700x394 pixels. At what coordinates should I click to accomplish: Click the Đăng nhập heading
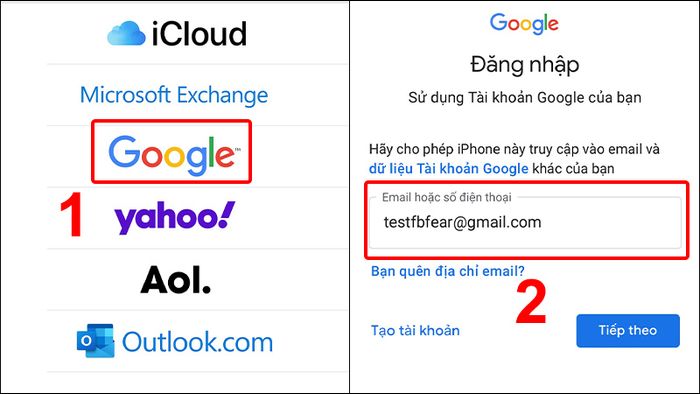[525, 65]
